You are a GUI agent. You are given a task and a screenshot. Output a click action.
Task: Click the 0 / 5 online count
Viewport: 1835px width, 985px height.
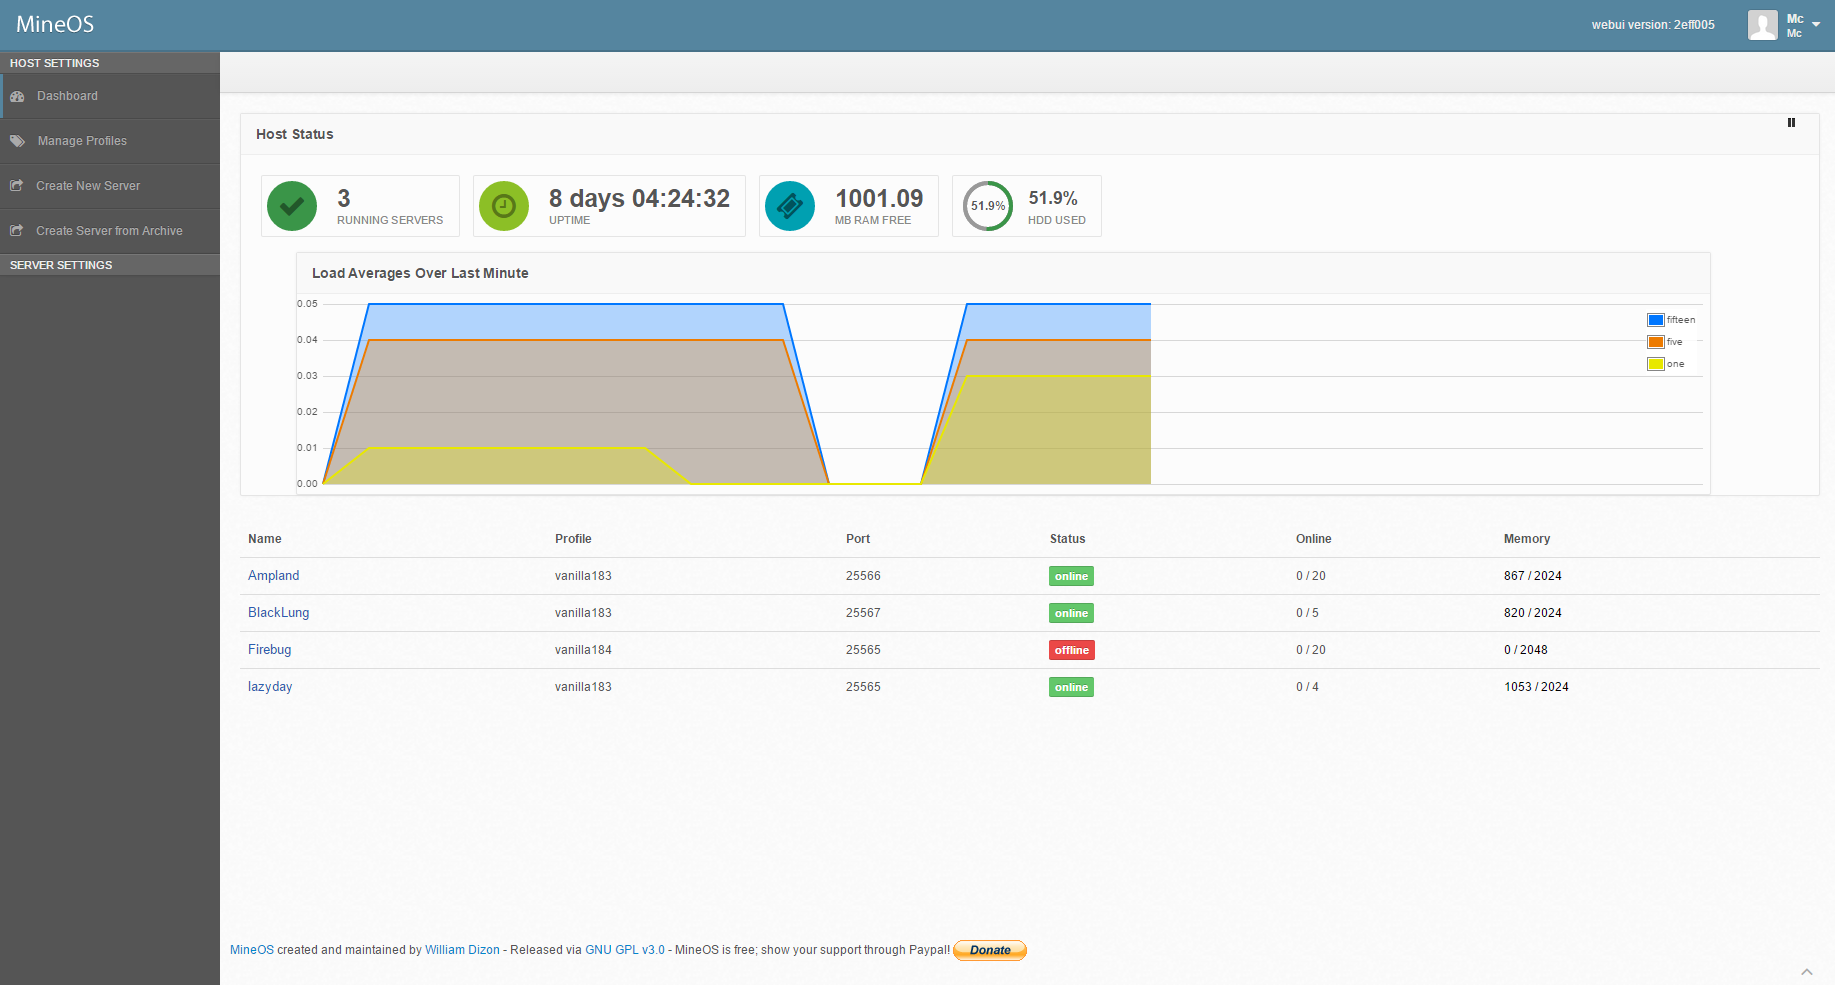click(1307, 613)
